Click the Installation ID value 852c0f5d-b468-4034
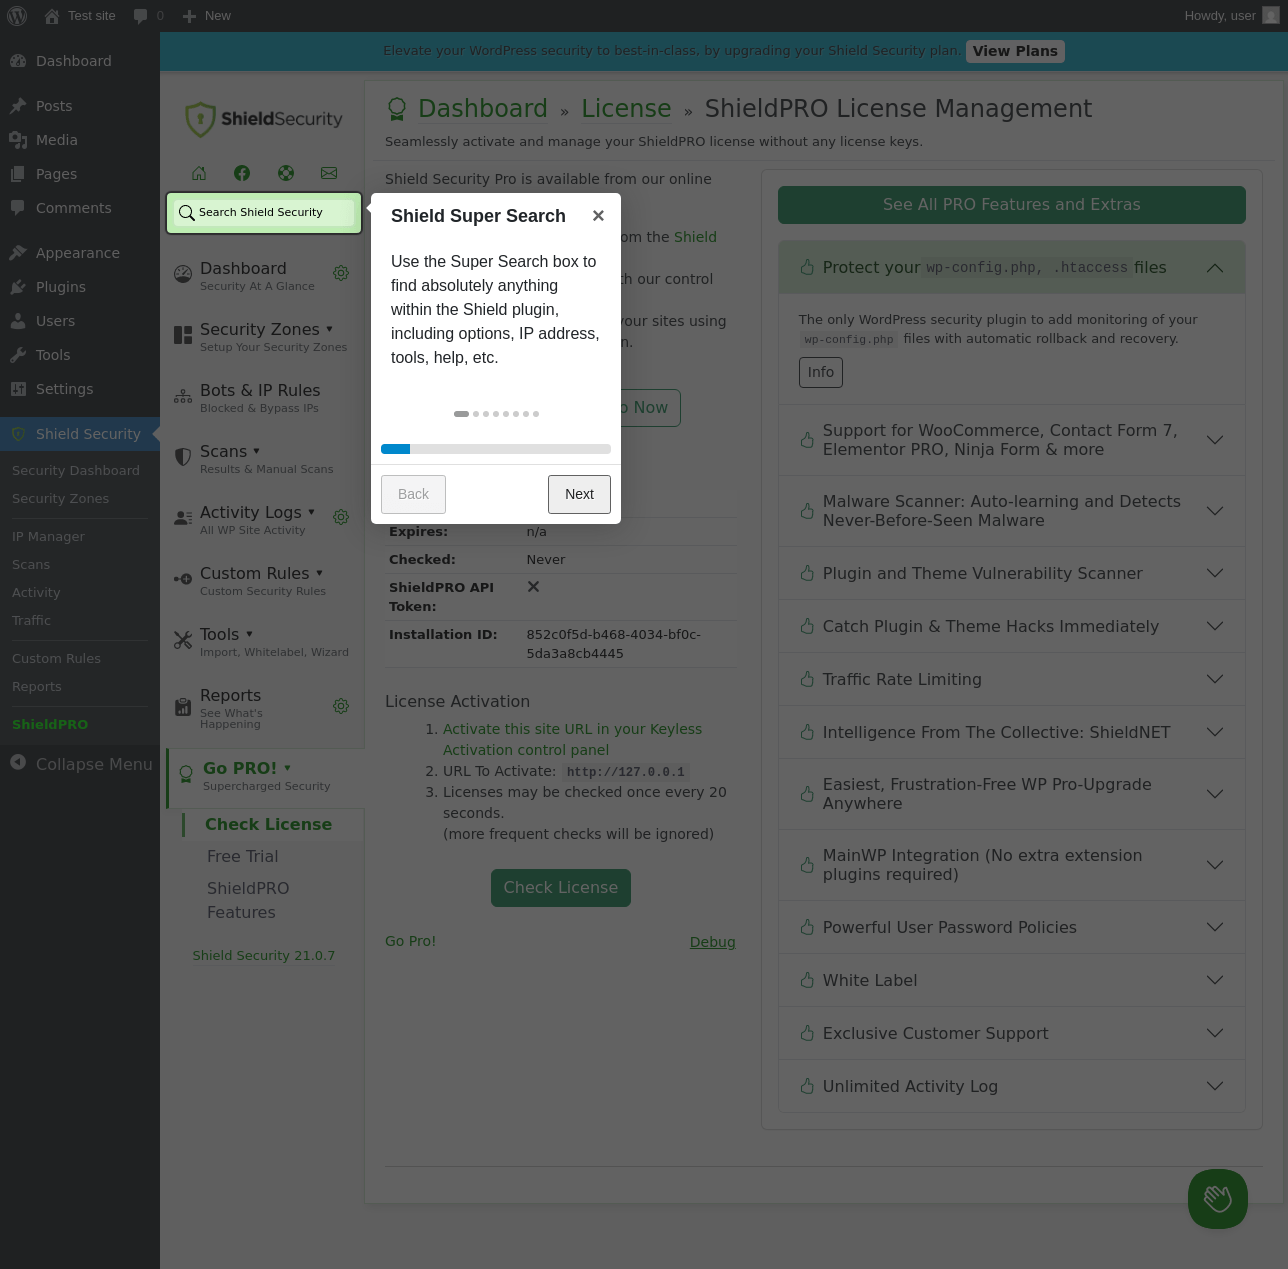 614,644
